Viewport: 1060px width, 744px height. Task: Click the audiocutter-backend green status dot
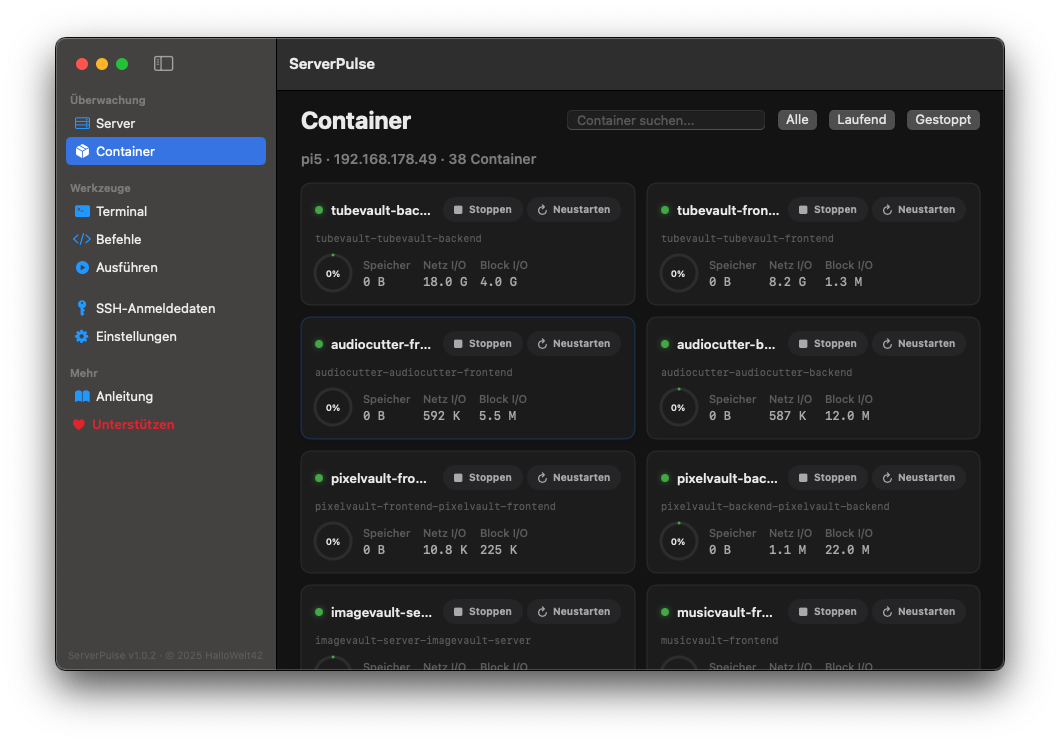(x=665, y=344)
